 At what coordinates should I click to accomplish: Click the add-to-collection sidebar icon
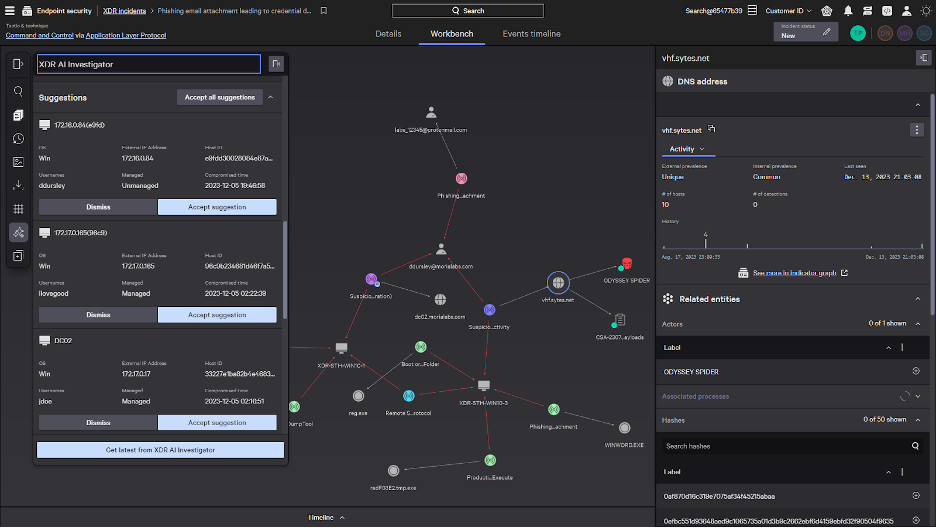click(x=18, y=256)
